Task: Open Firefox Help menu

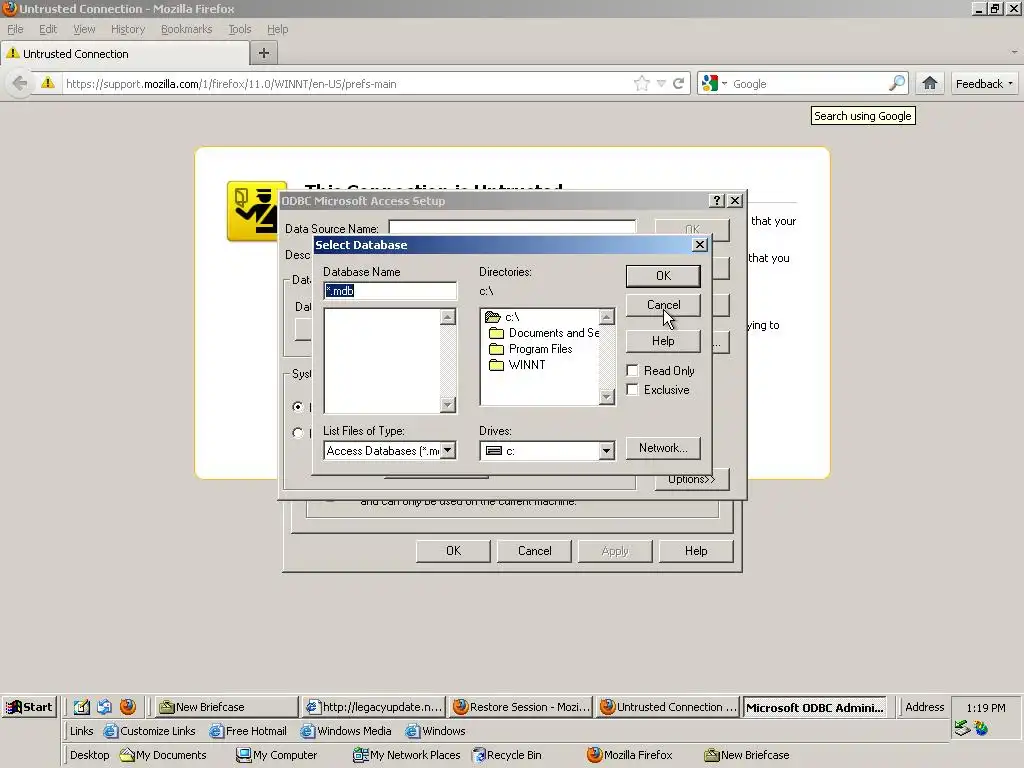Action: click(x=278, y=29)
